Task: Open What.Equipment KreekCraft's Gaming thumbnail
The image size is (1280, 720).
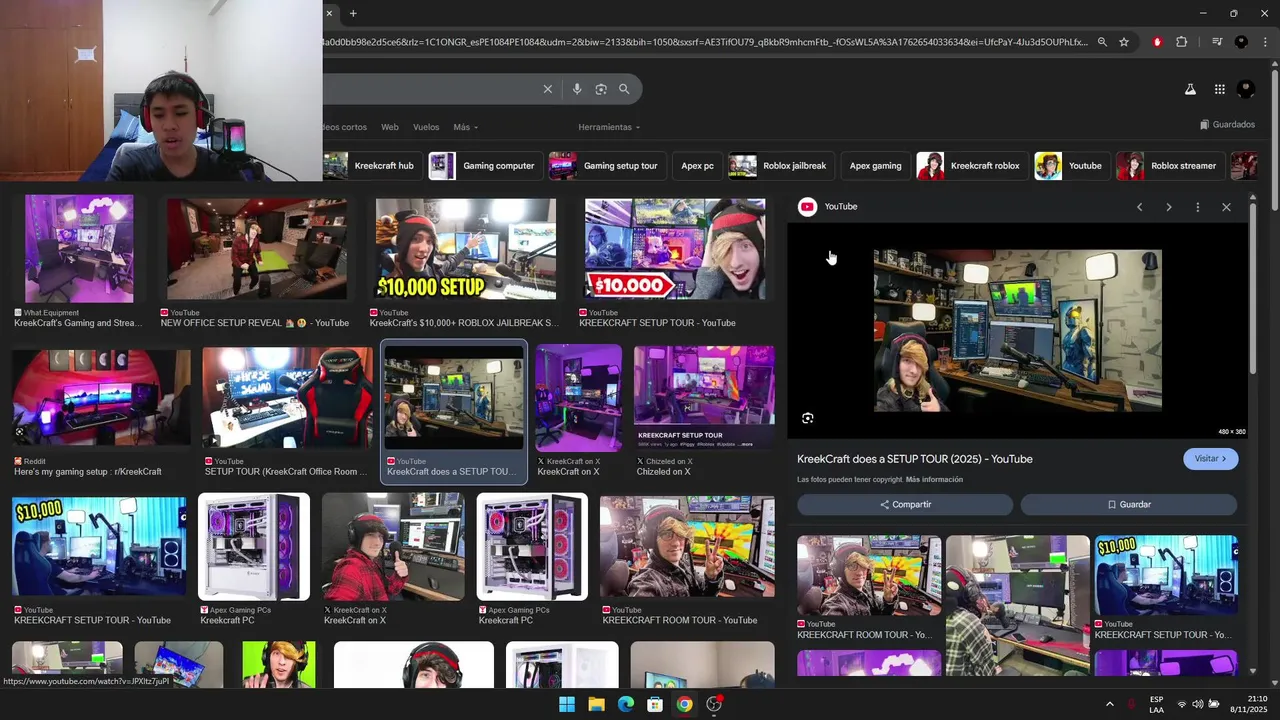Action: pos(79,249)
